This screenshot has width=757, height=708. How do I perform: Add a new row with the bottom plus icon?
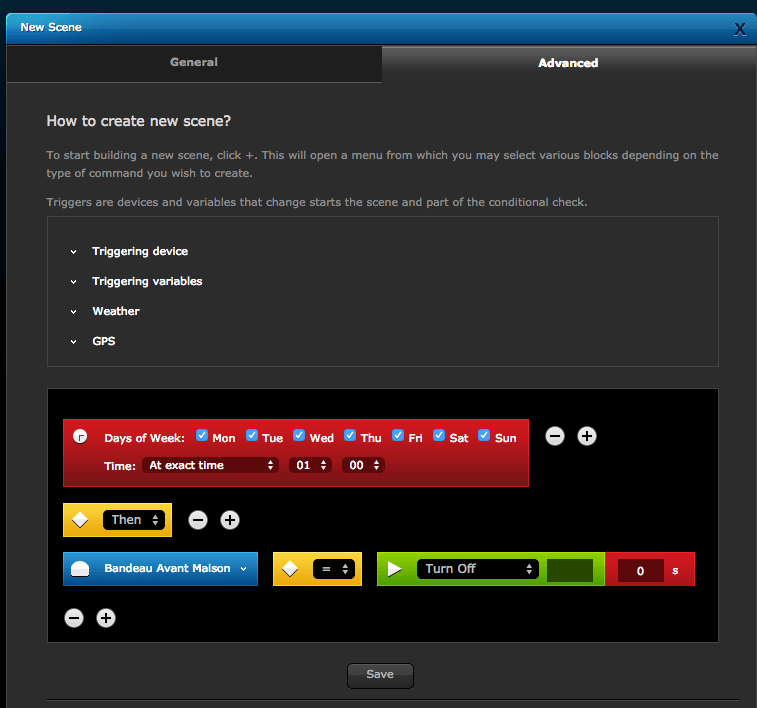tap(106, 618)
